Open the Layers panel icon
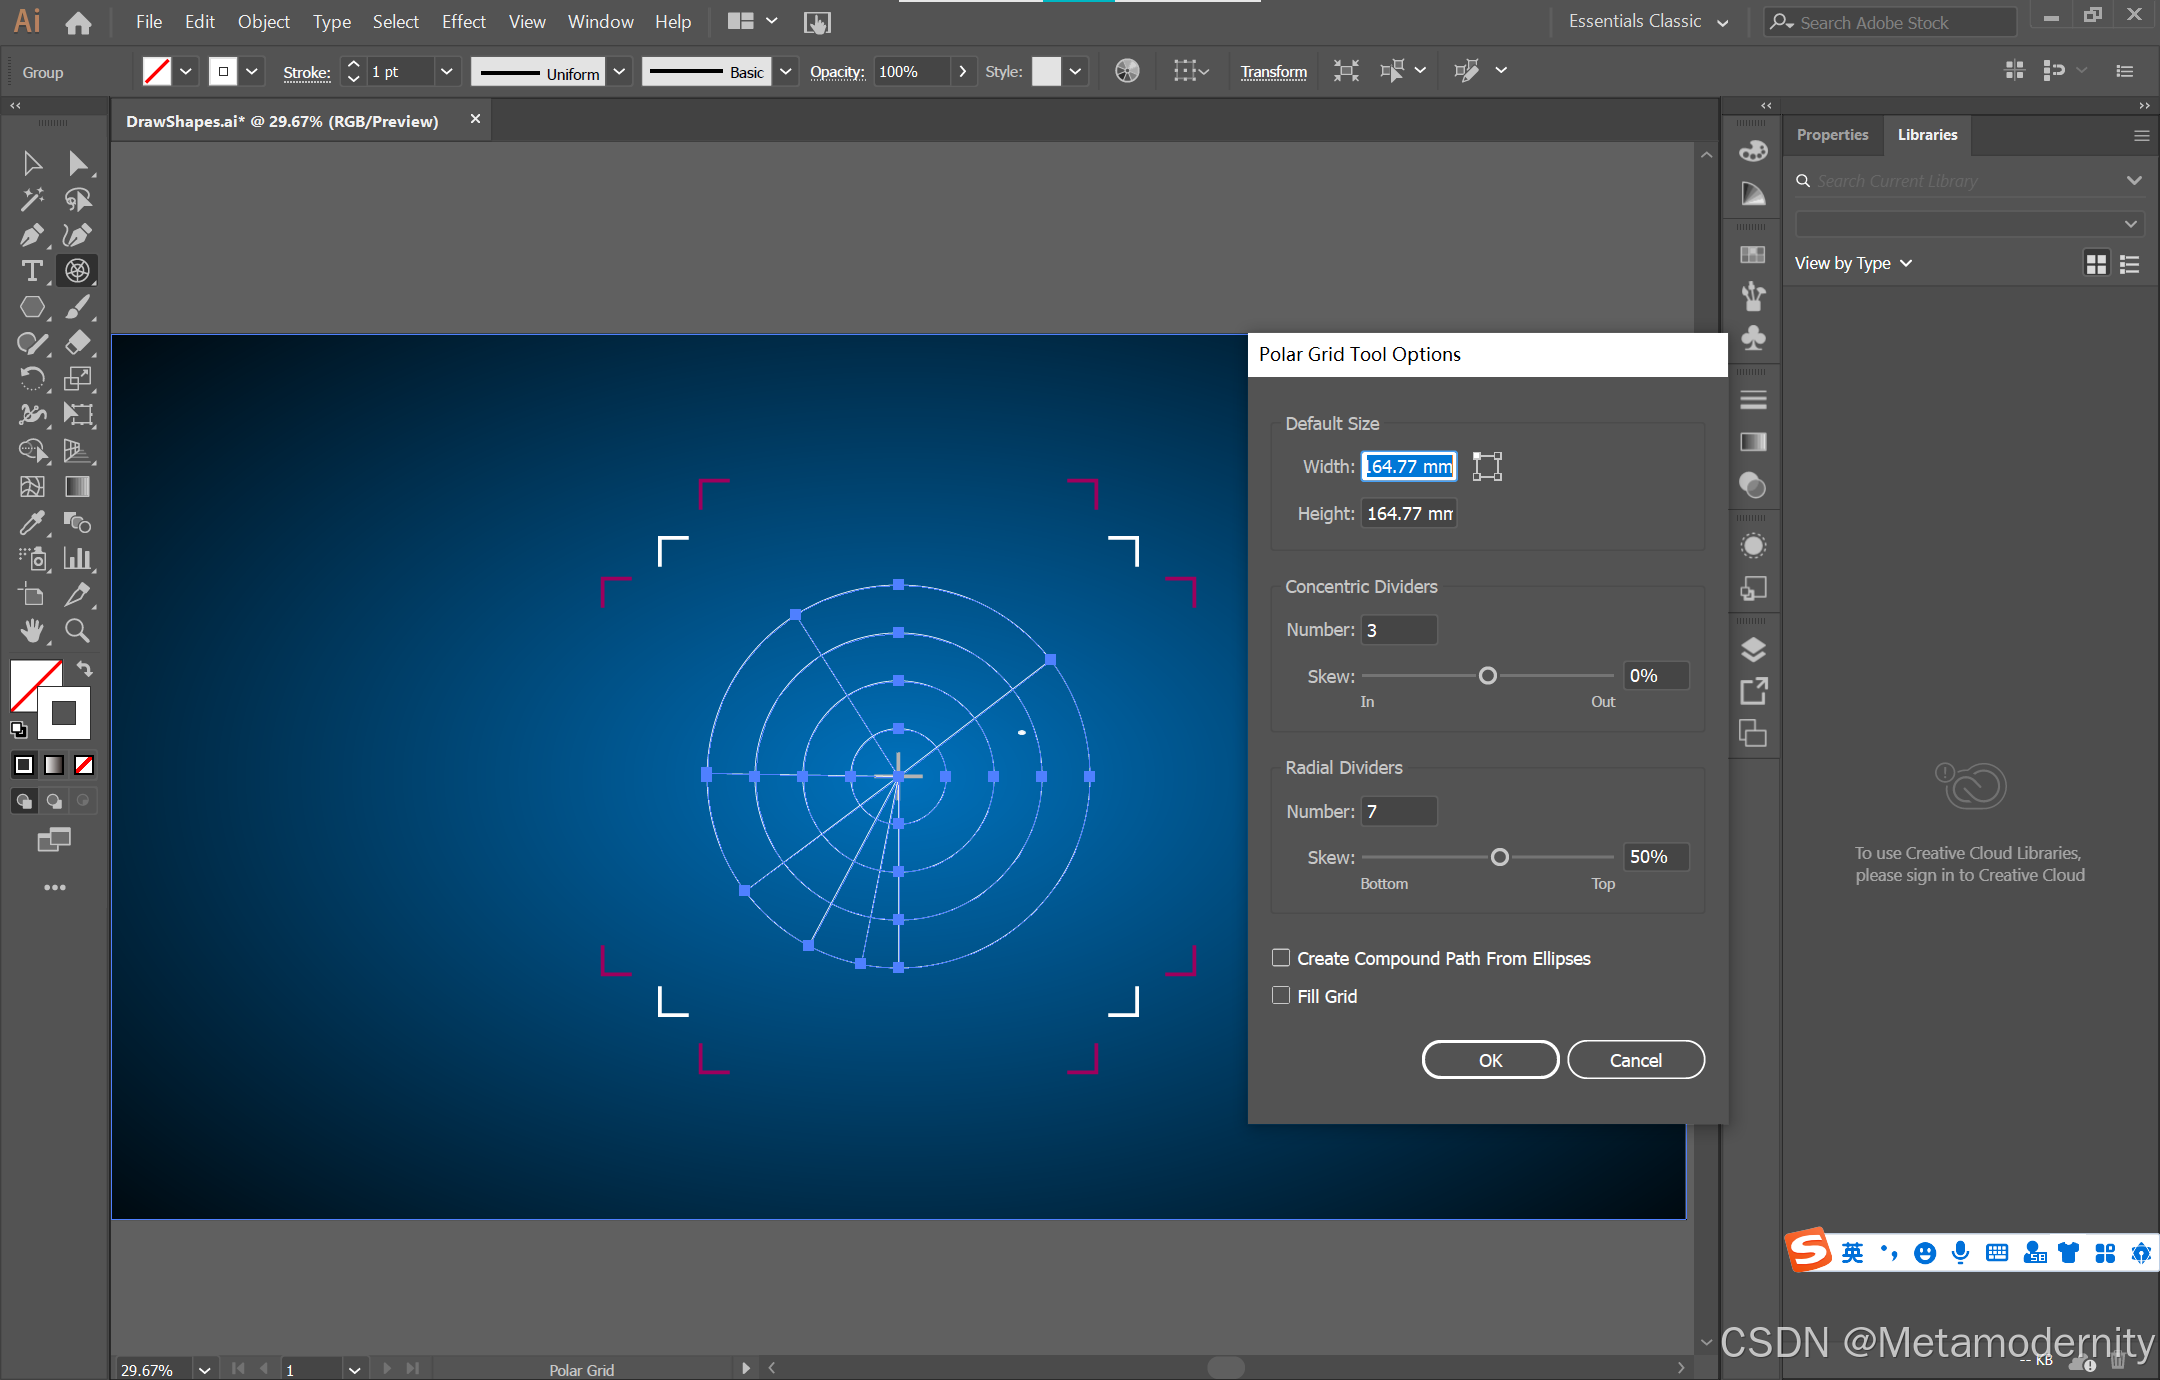Screen dimensions: 2160x1380 coord(1753,650)
